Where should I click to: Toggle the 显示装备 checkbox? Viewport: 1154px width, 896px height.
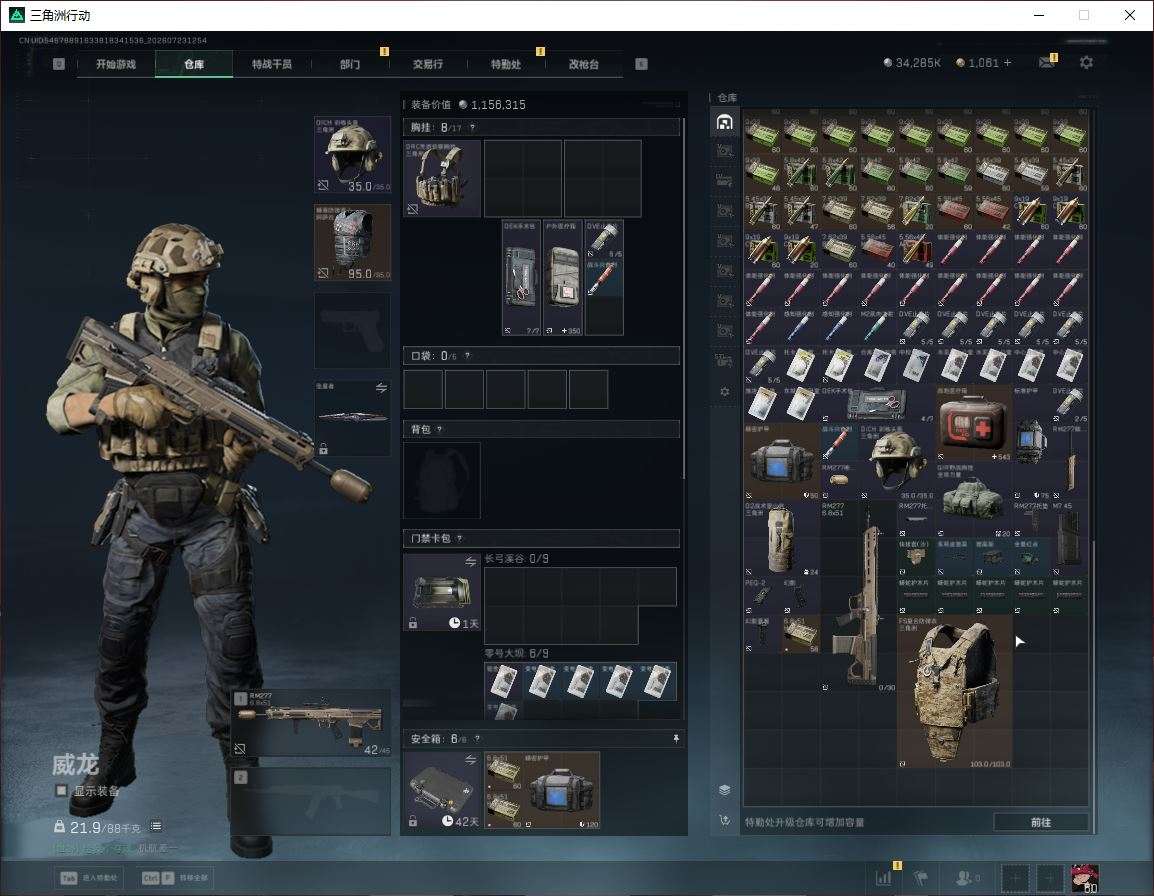[x=61, y=791]
